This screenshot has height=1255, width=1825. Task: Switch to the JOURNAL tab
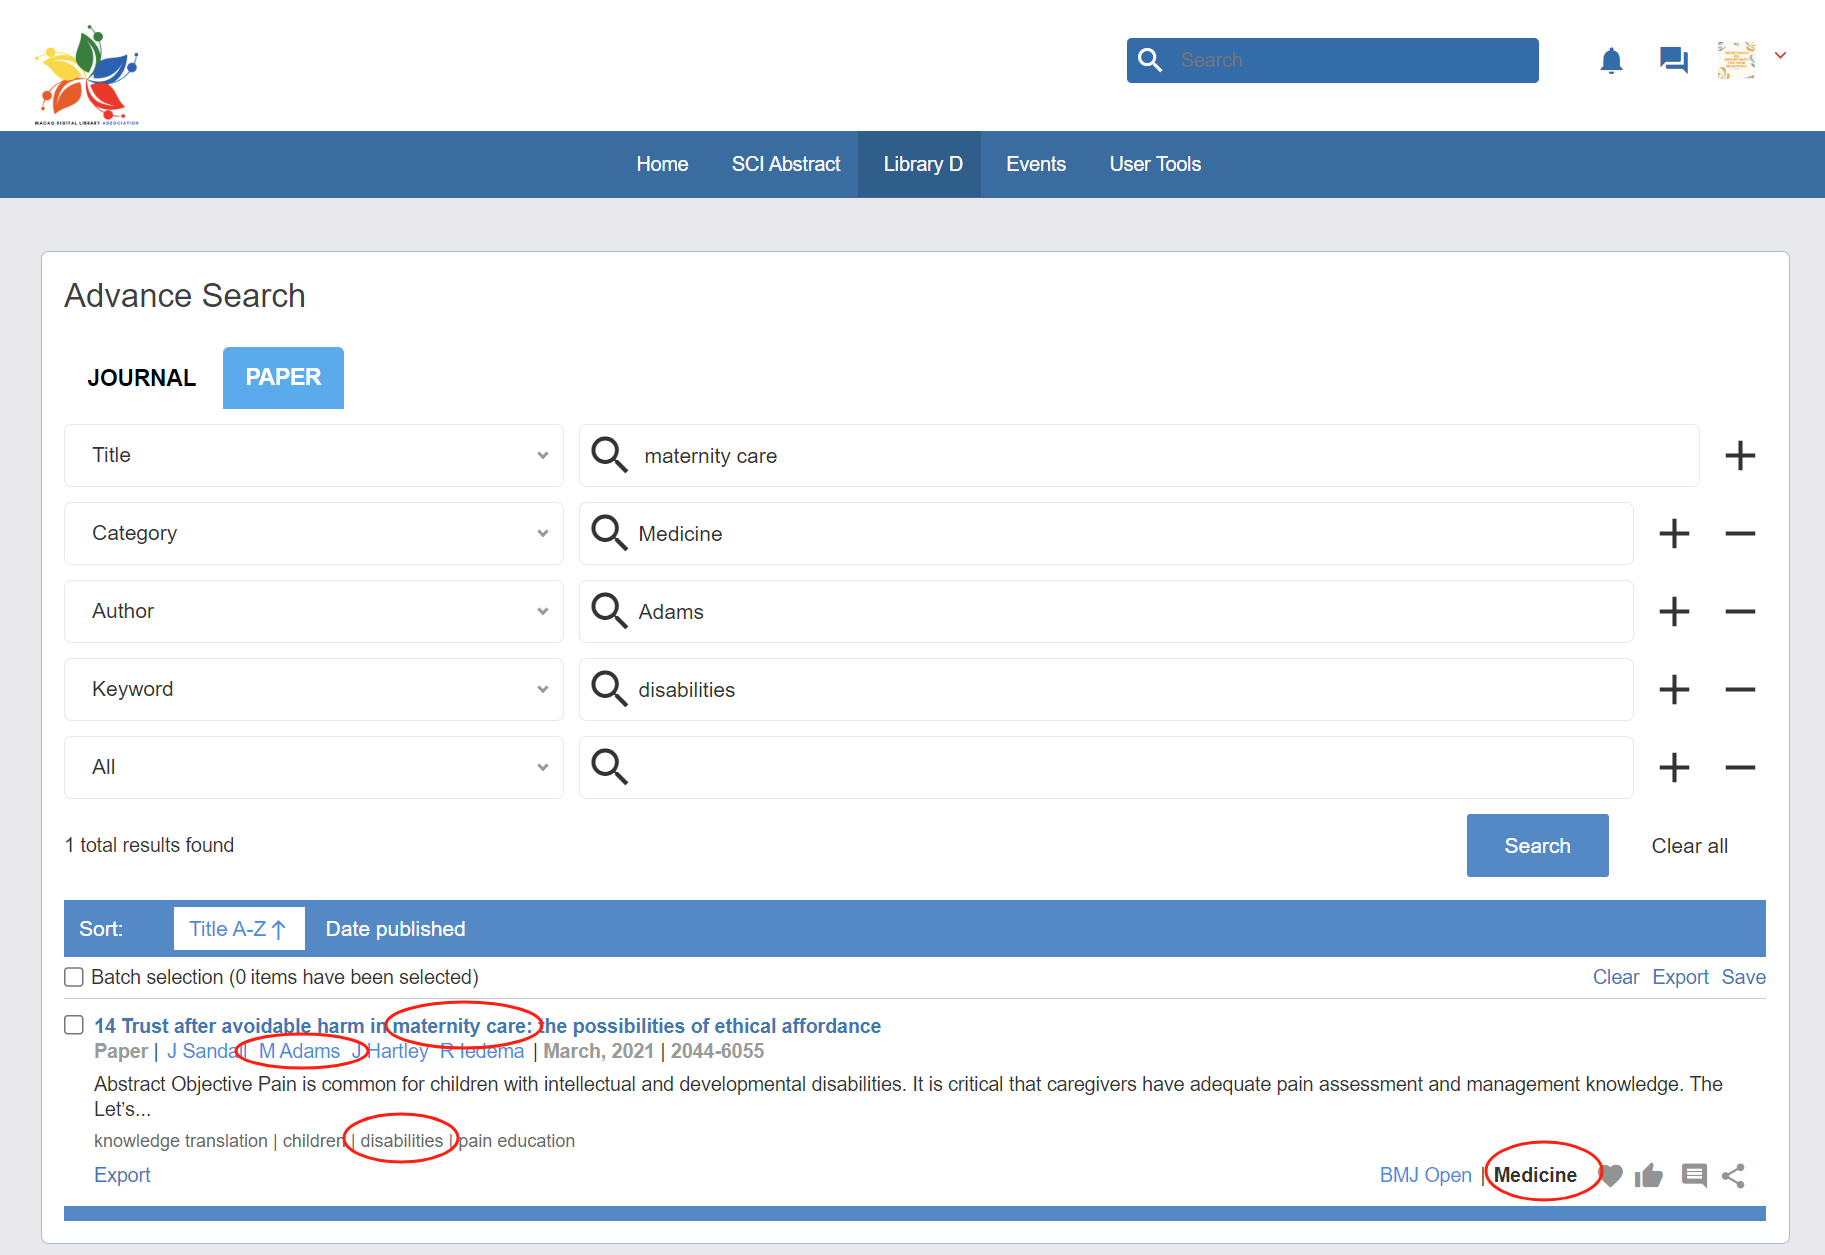click(142, 378)
